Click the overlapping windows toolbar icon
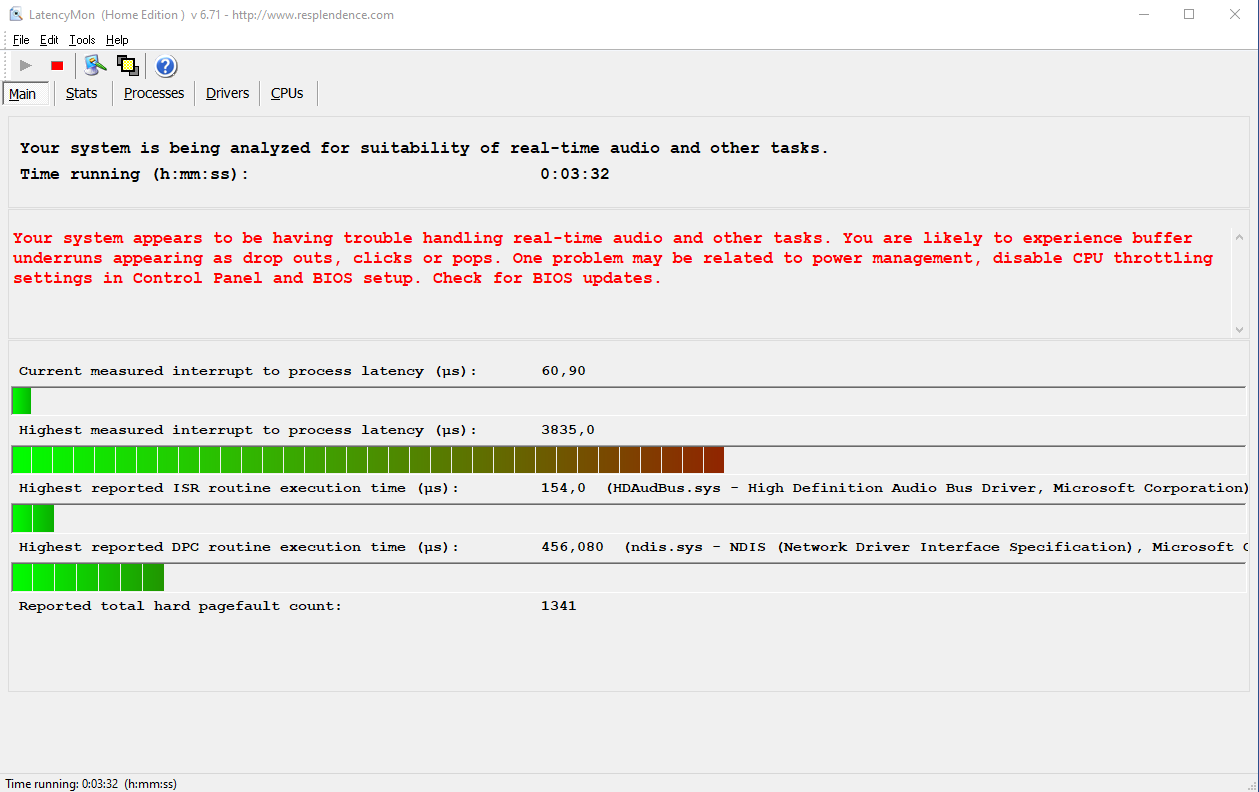Viewport: 1259px width, 792px height. tap(127, 66)
